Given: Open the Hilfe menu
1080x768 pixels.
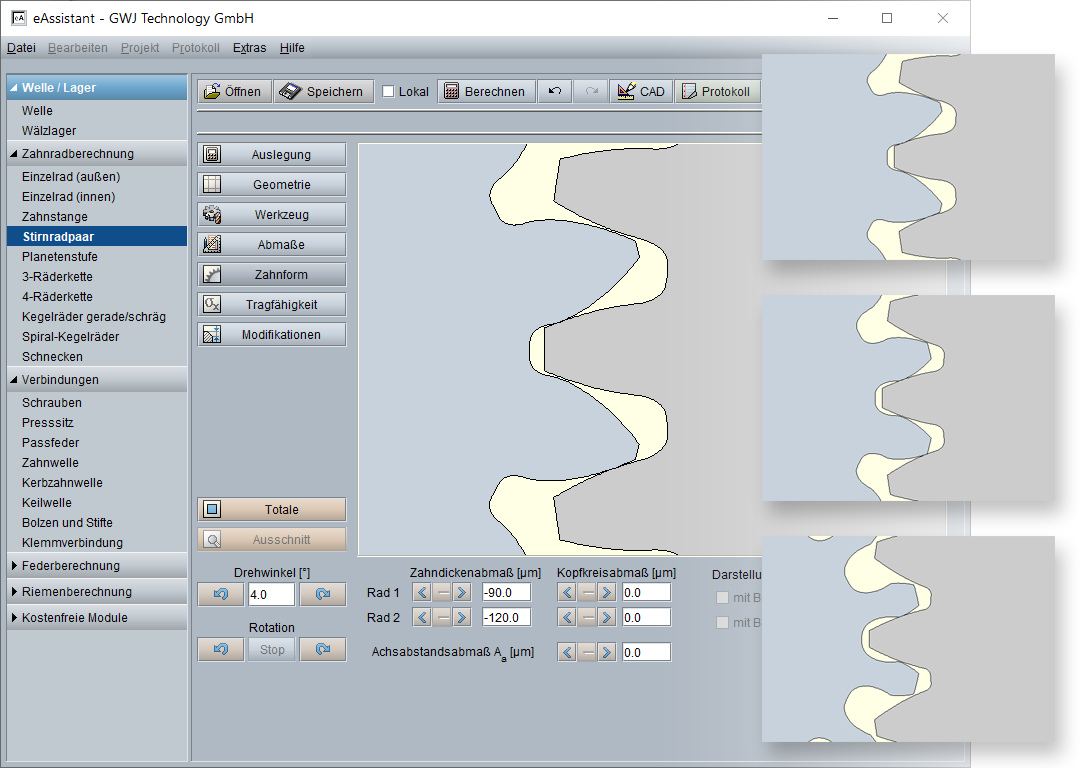Looking at the screenshot, I should point(292,48).
